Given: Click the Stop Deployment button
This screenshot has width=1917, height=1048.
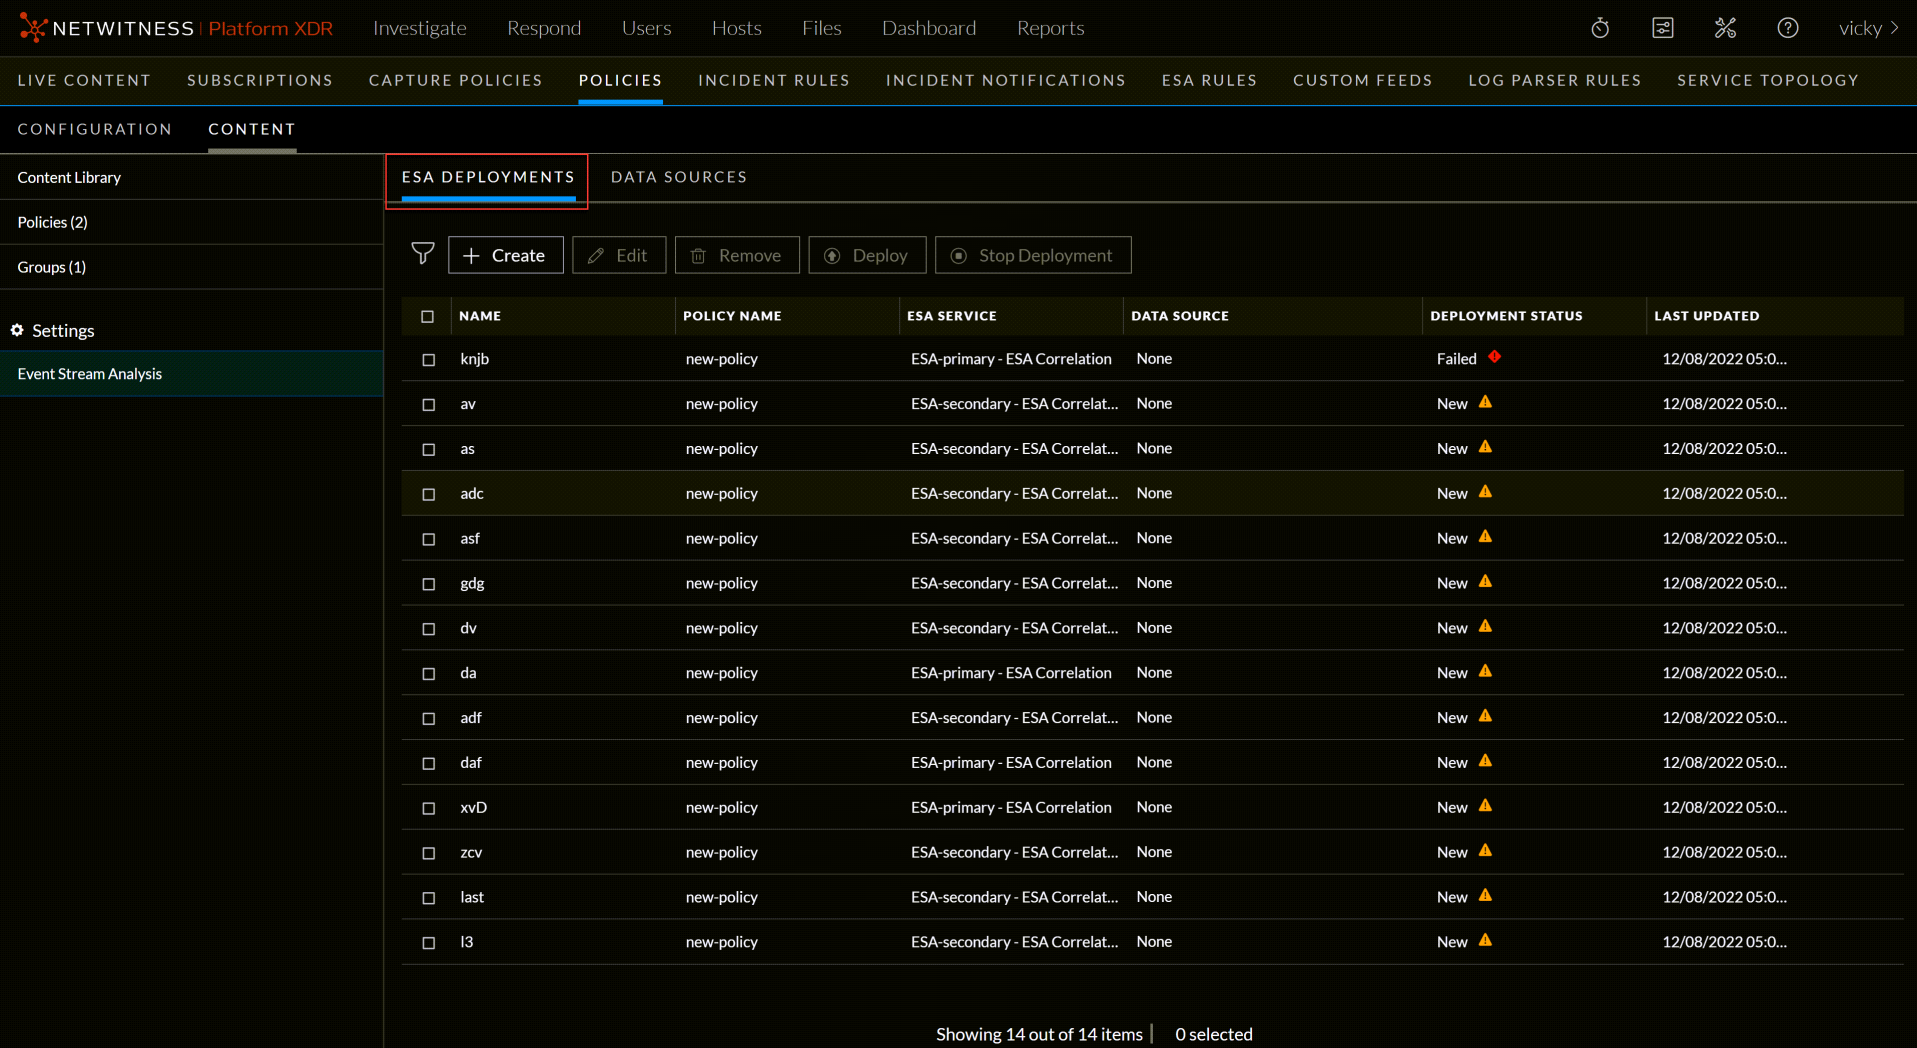Looking at the screenshot, I should [1033, 255].
